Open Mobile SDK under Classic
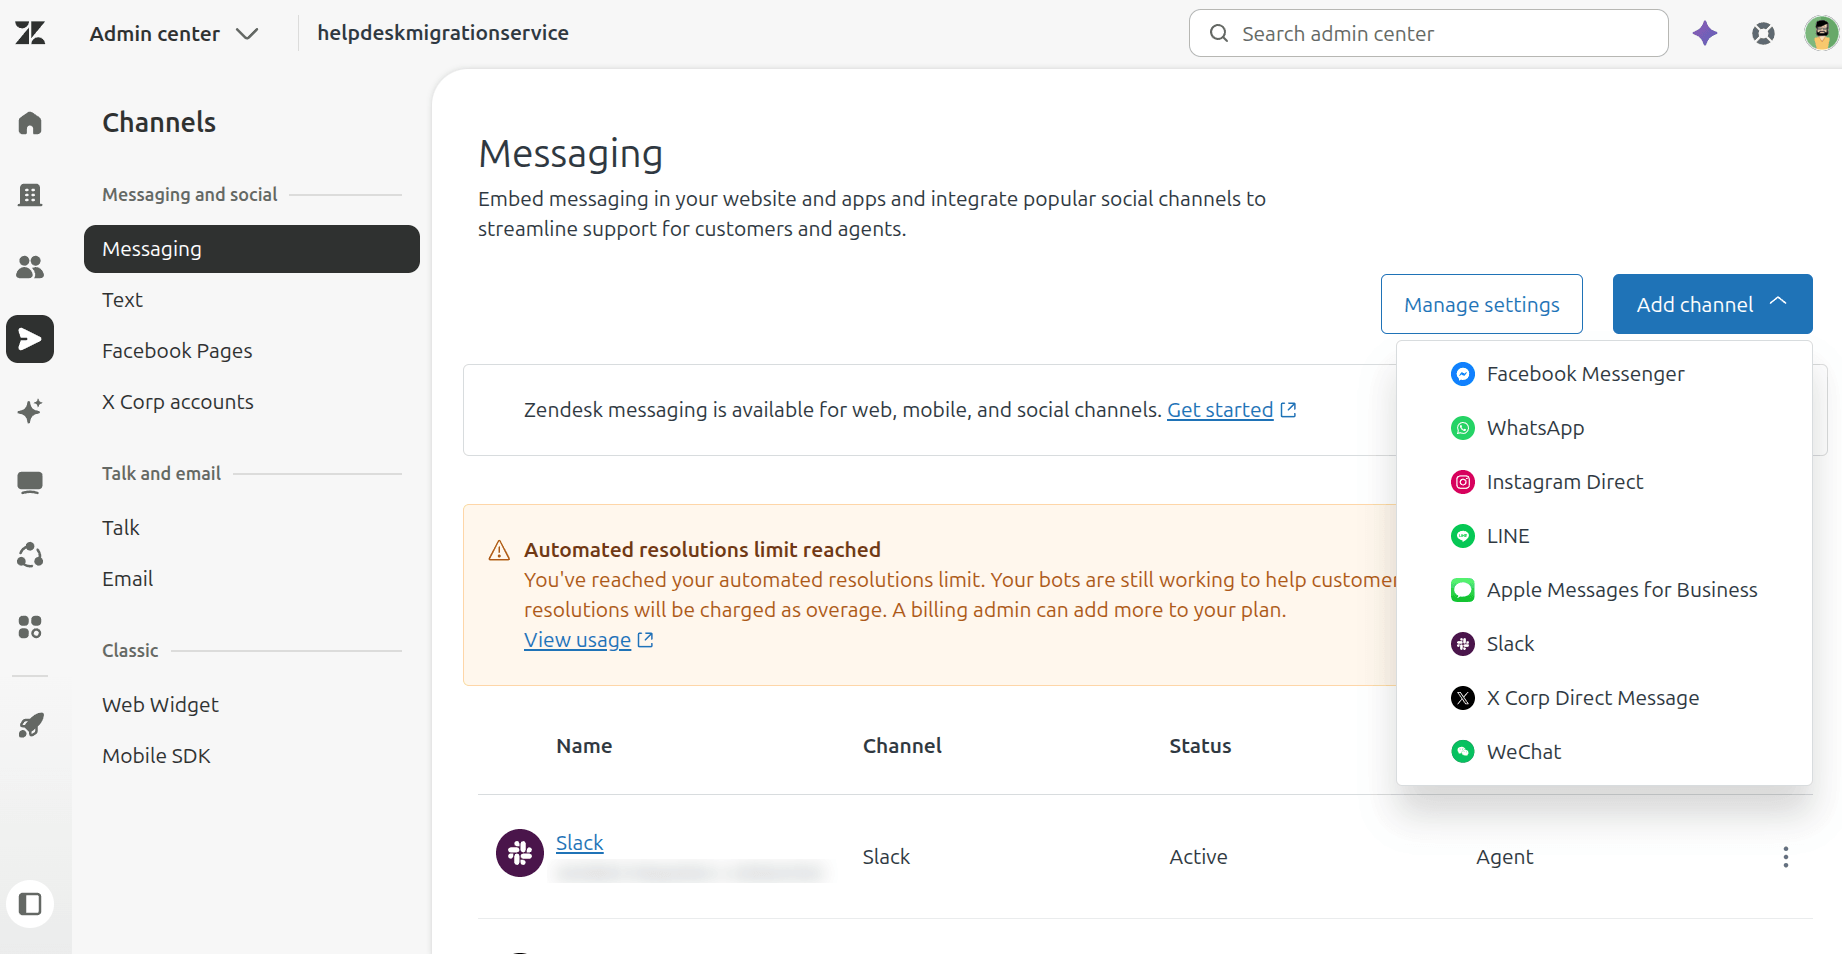This screenshot has height=954, width=1842. [x=252, y=756]
